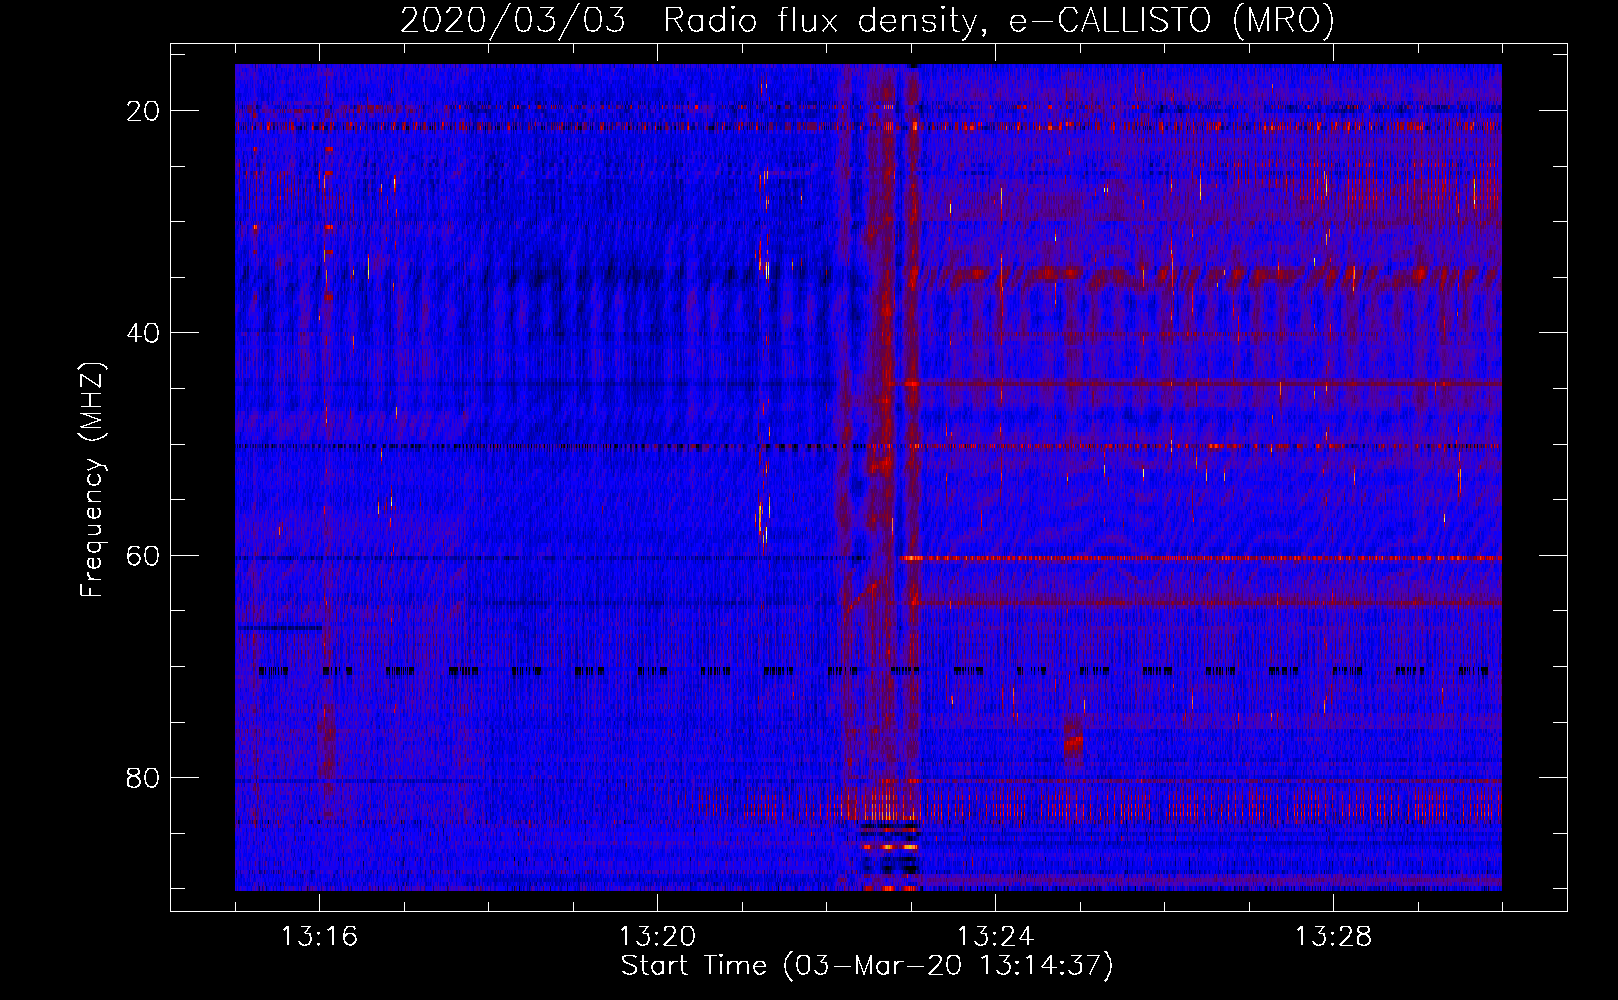Click the 60 frequency tick label
Viewport: 1618px width, 1000px height.
(x=144, y=555)
